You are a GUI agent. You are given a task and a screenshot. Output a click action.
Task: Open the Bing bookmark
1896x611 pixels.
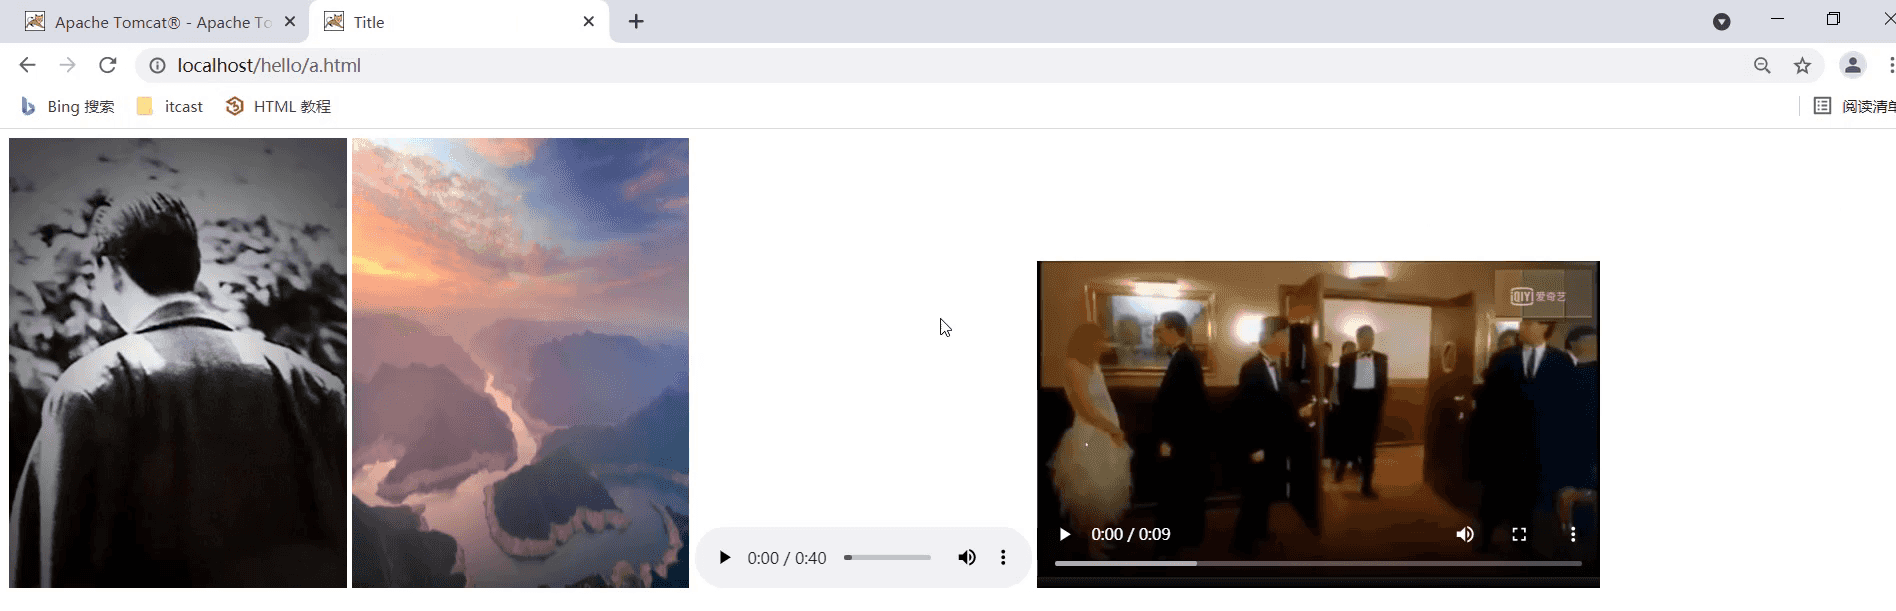68,107
